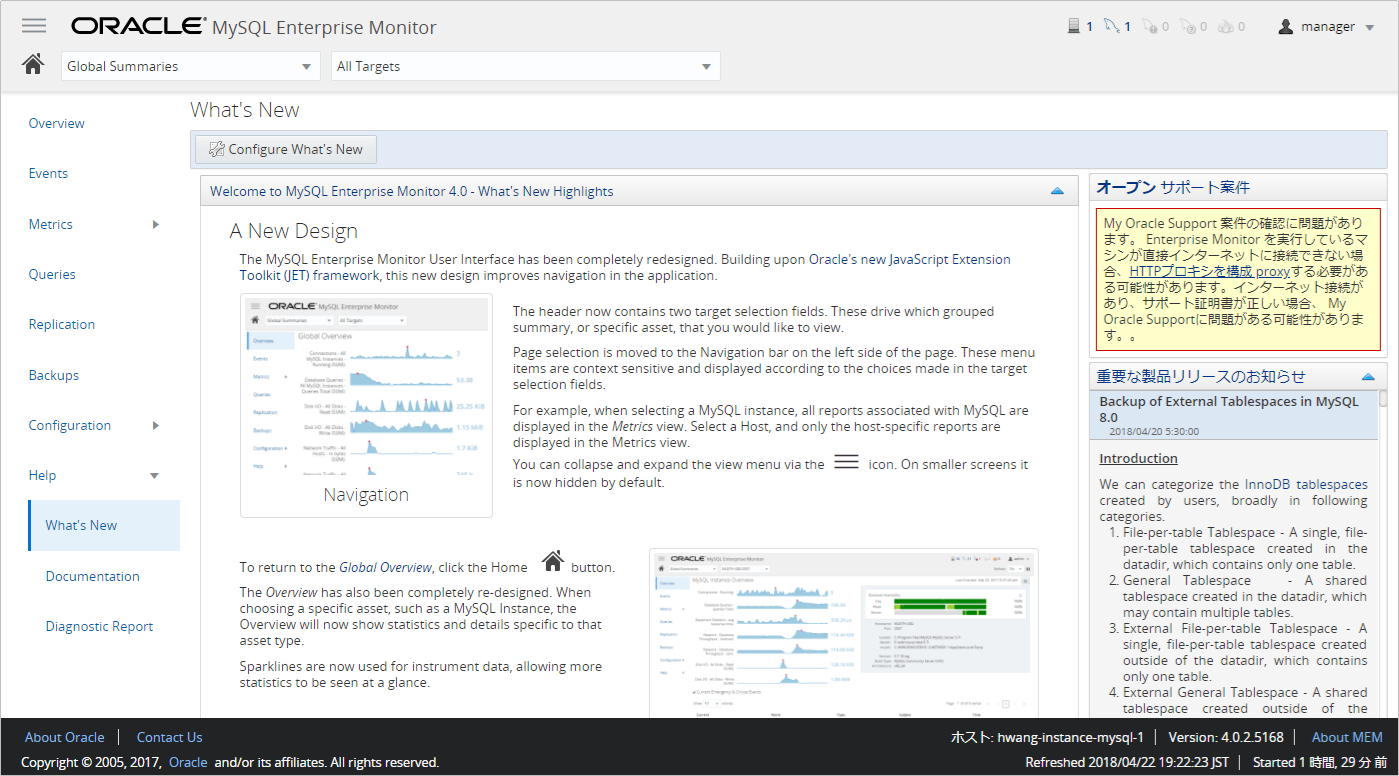Open the InnoDB tablespaces link
This screenshot has height=776, width=1399.
pyautogui.click(x=1306, y=484)
